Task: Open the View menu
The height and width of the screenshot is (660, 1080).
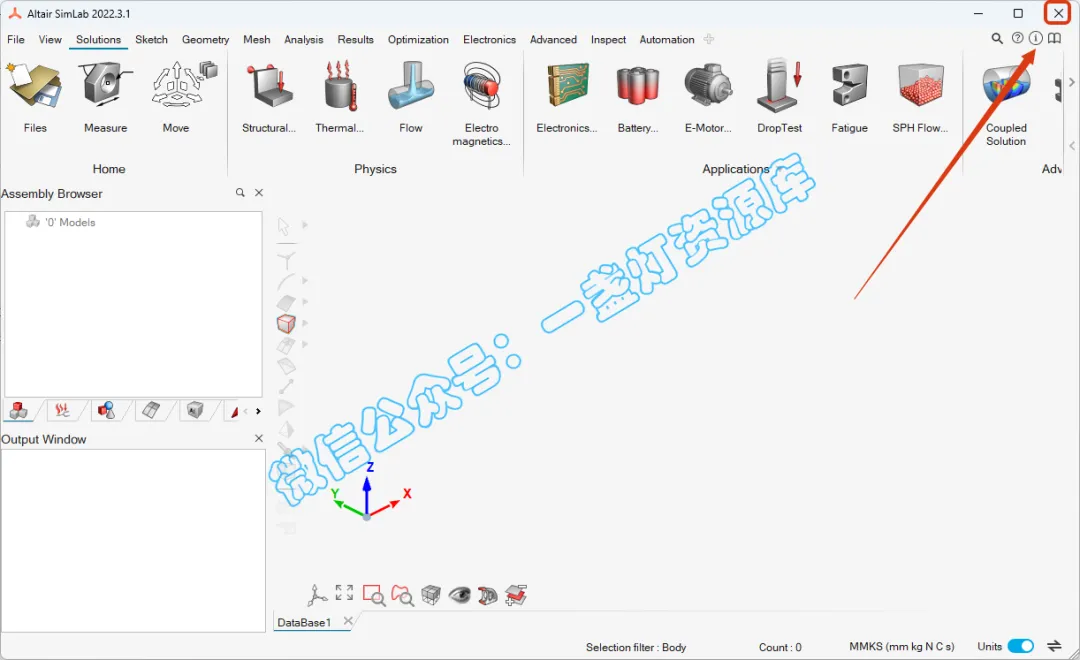Action: tap(50, 39)
